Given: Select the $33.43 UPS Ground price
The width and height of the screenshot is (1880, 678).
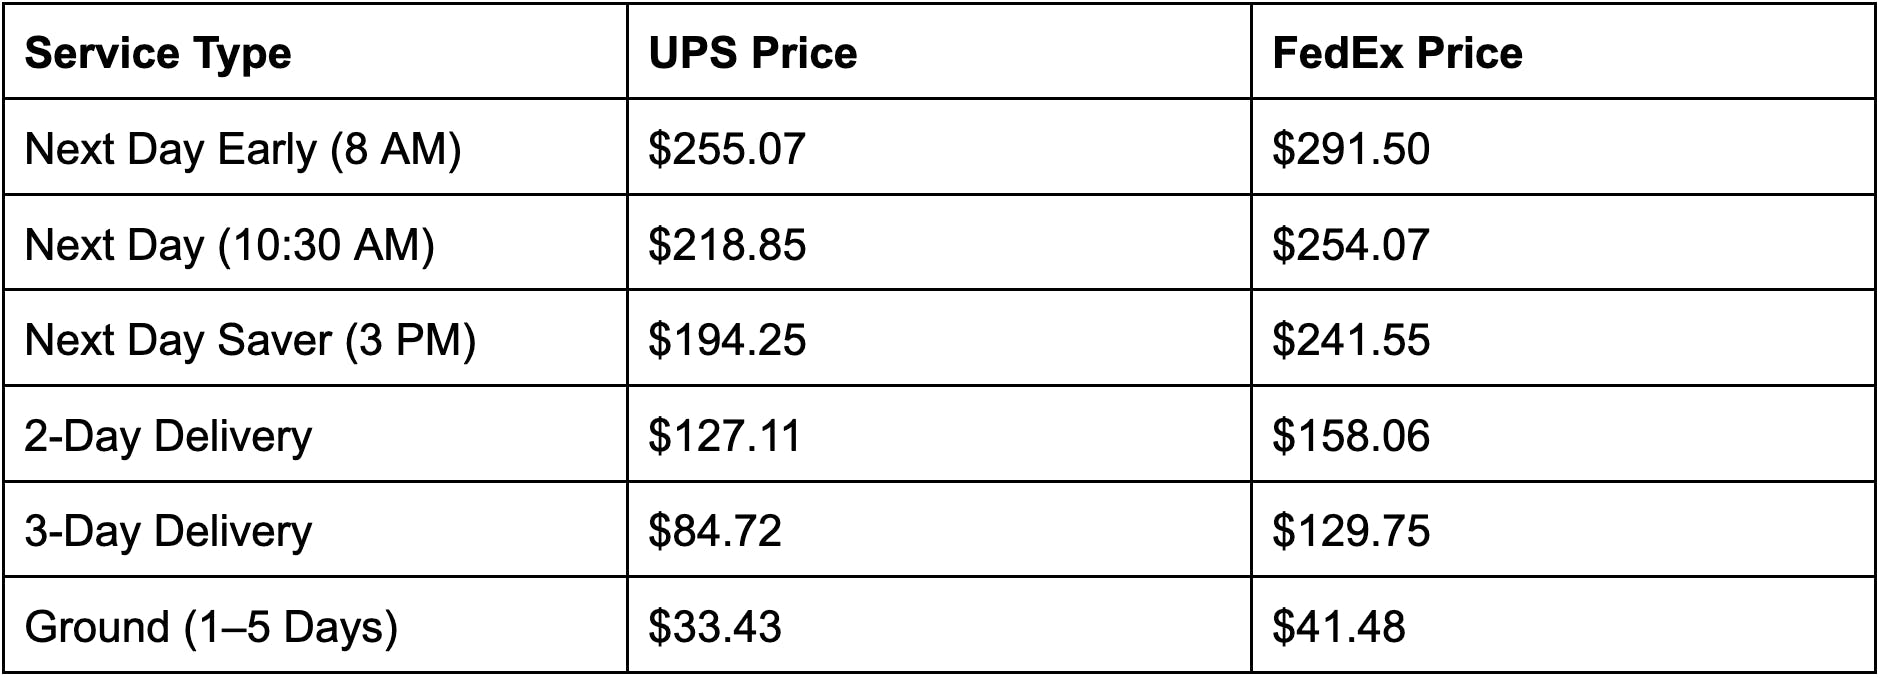Looking at the screenshot, I should coord(939,625).
